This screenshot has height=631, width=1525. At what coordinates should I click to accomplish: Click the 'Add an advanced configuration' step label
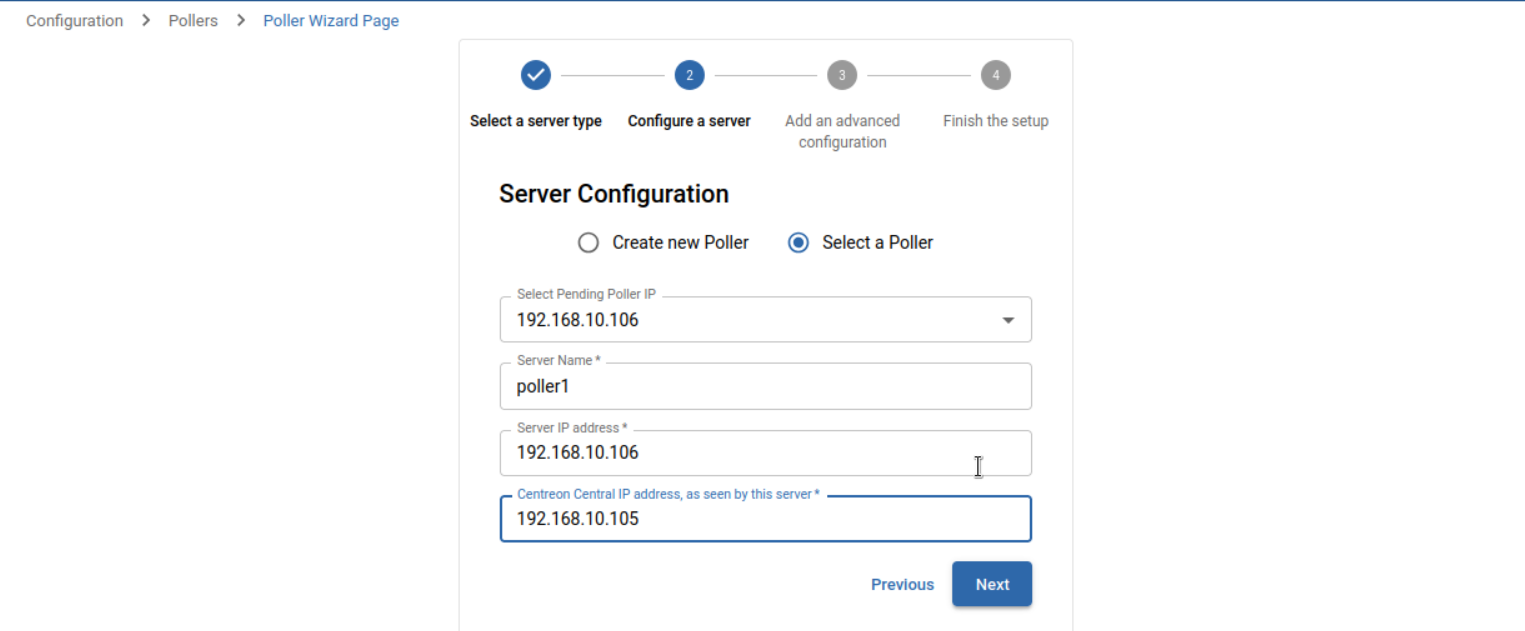click(842, 131)
